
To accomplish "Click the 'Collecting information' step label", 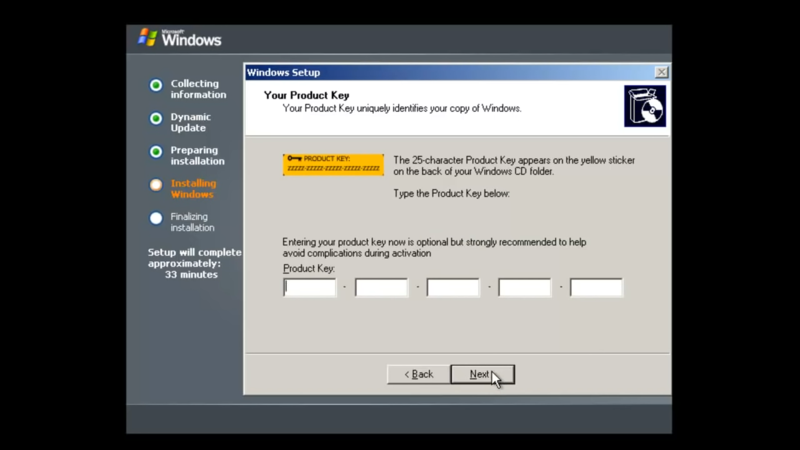I will [198, 89].
